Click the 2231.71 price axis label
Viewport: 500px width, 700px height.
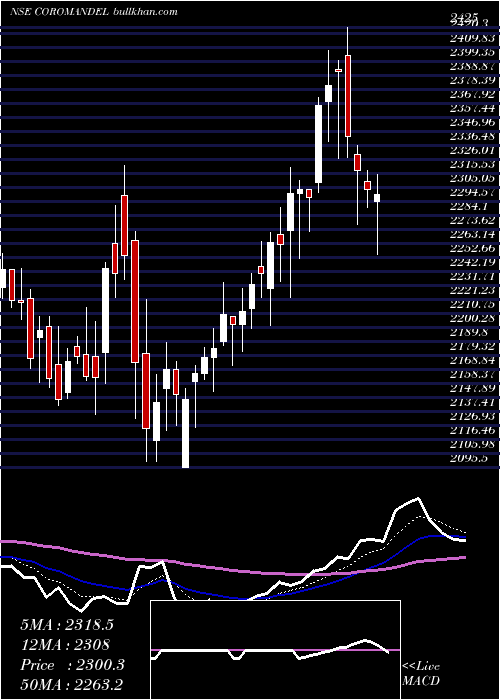pyautogui.click(x=473, y=276)
